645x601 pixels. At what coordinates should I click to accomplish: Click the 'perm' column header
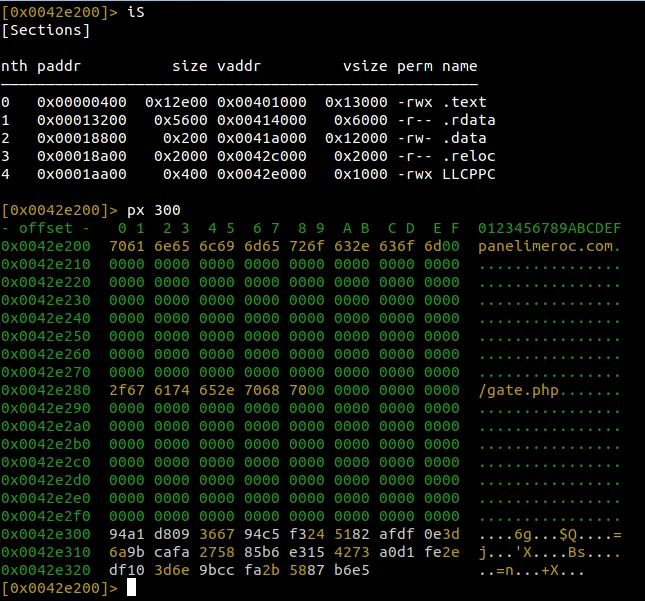point(415,66)
